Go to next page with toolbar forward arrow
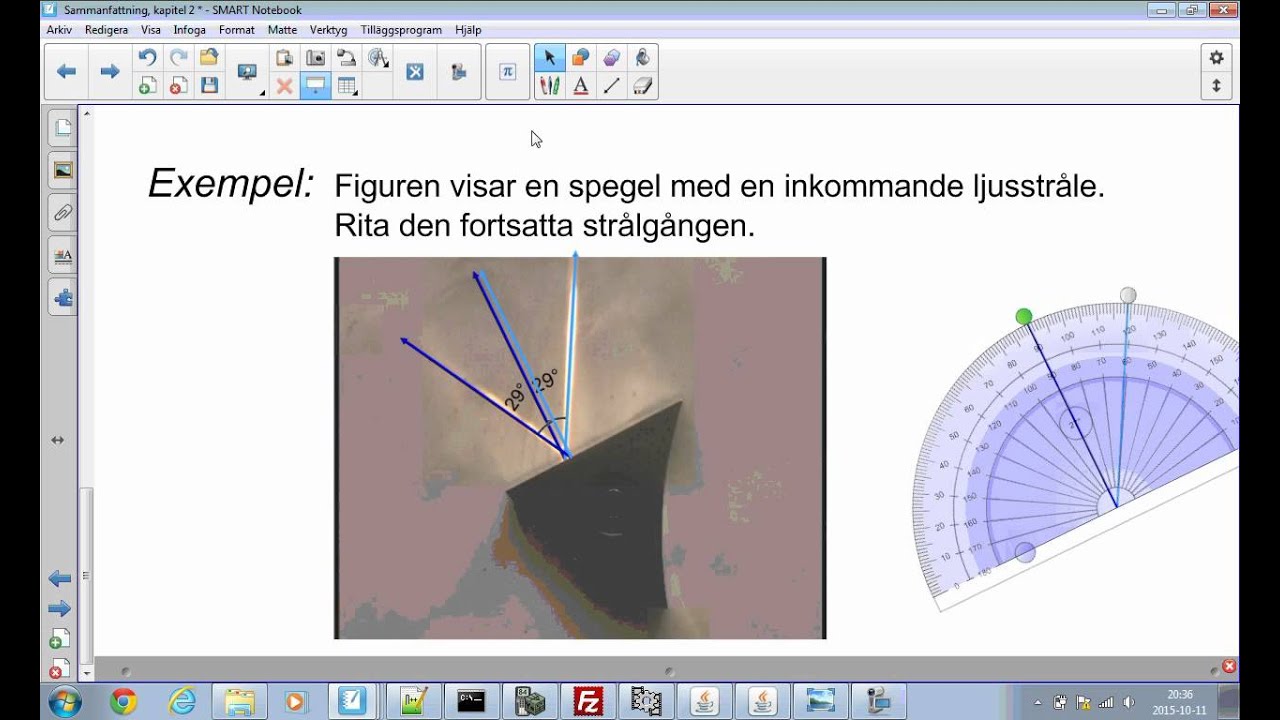The height and width of the screenshot is (720, 1280). 110,71
